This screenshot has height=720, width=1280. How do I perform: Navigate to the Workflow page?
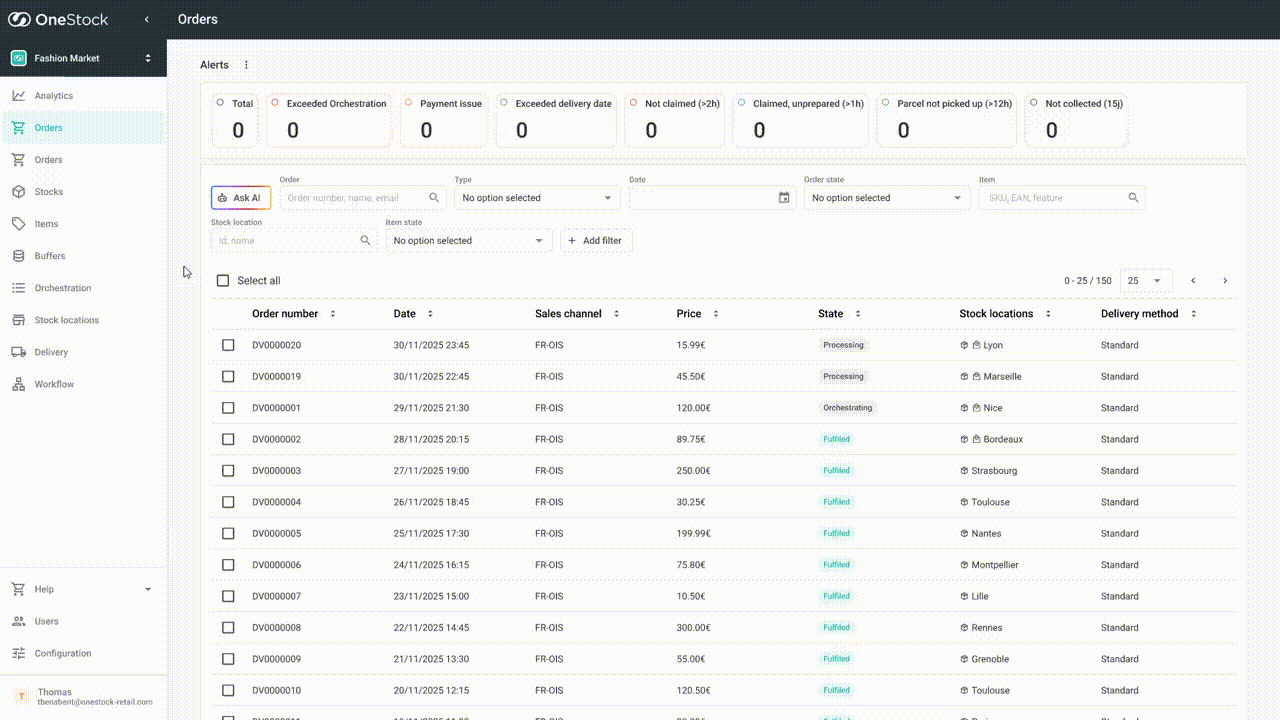tap(53, 383)
